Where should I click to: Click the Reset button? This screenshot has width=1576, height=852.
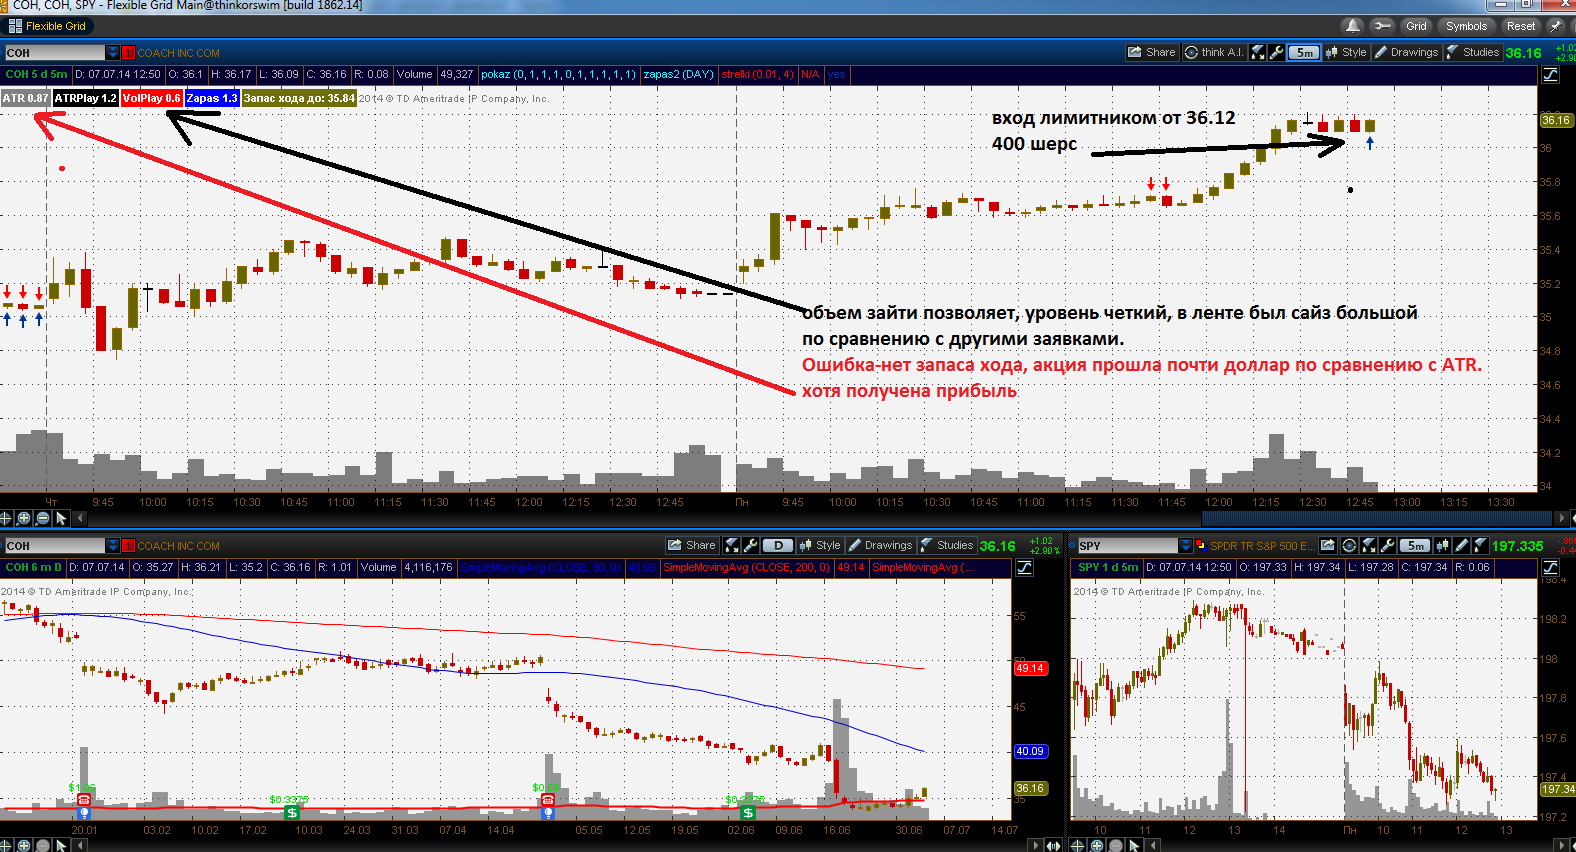pos(1521,26)
